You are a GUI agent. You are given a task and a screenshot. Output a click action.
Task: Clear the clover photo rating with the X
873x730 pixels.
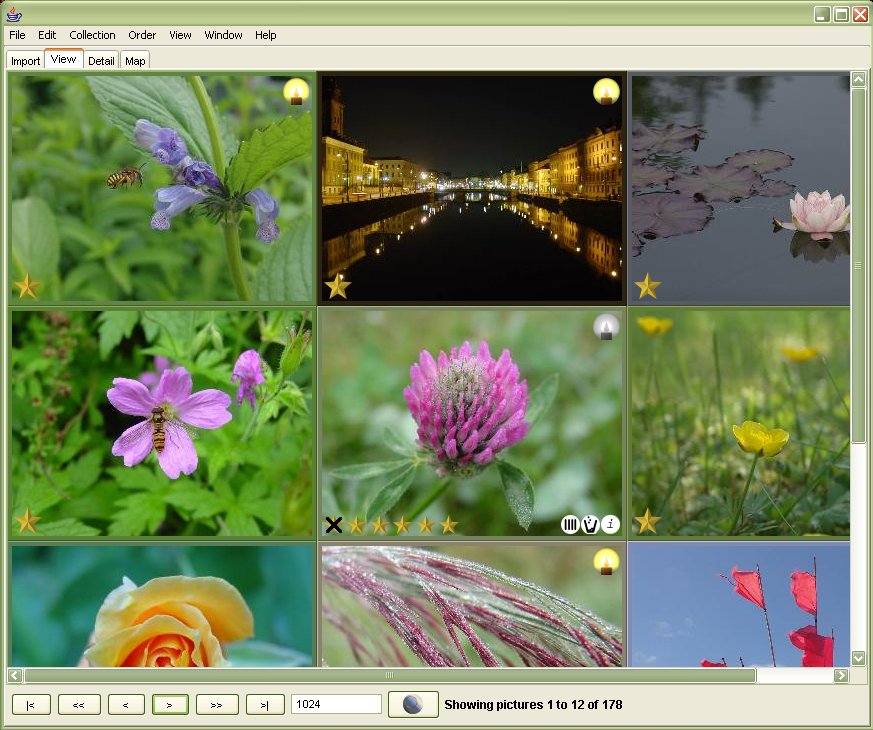[333, 525]
